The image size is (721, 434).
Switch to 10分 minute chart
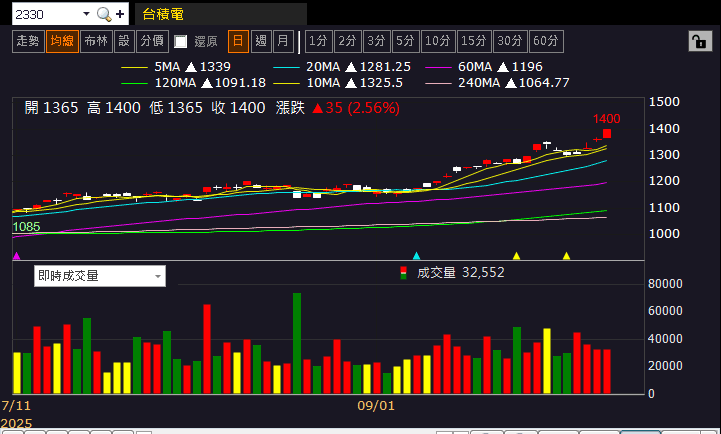tap(438, 41)
